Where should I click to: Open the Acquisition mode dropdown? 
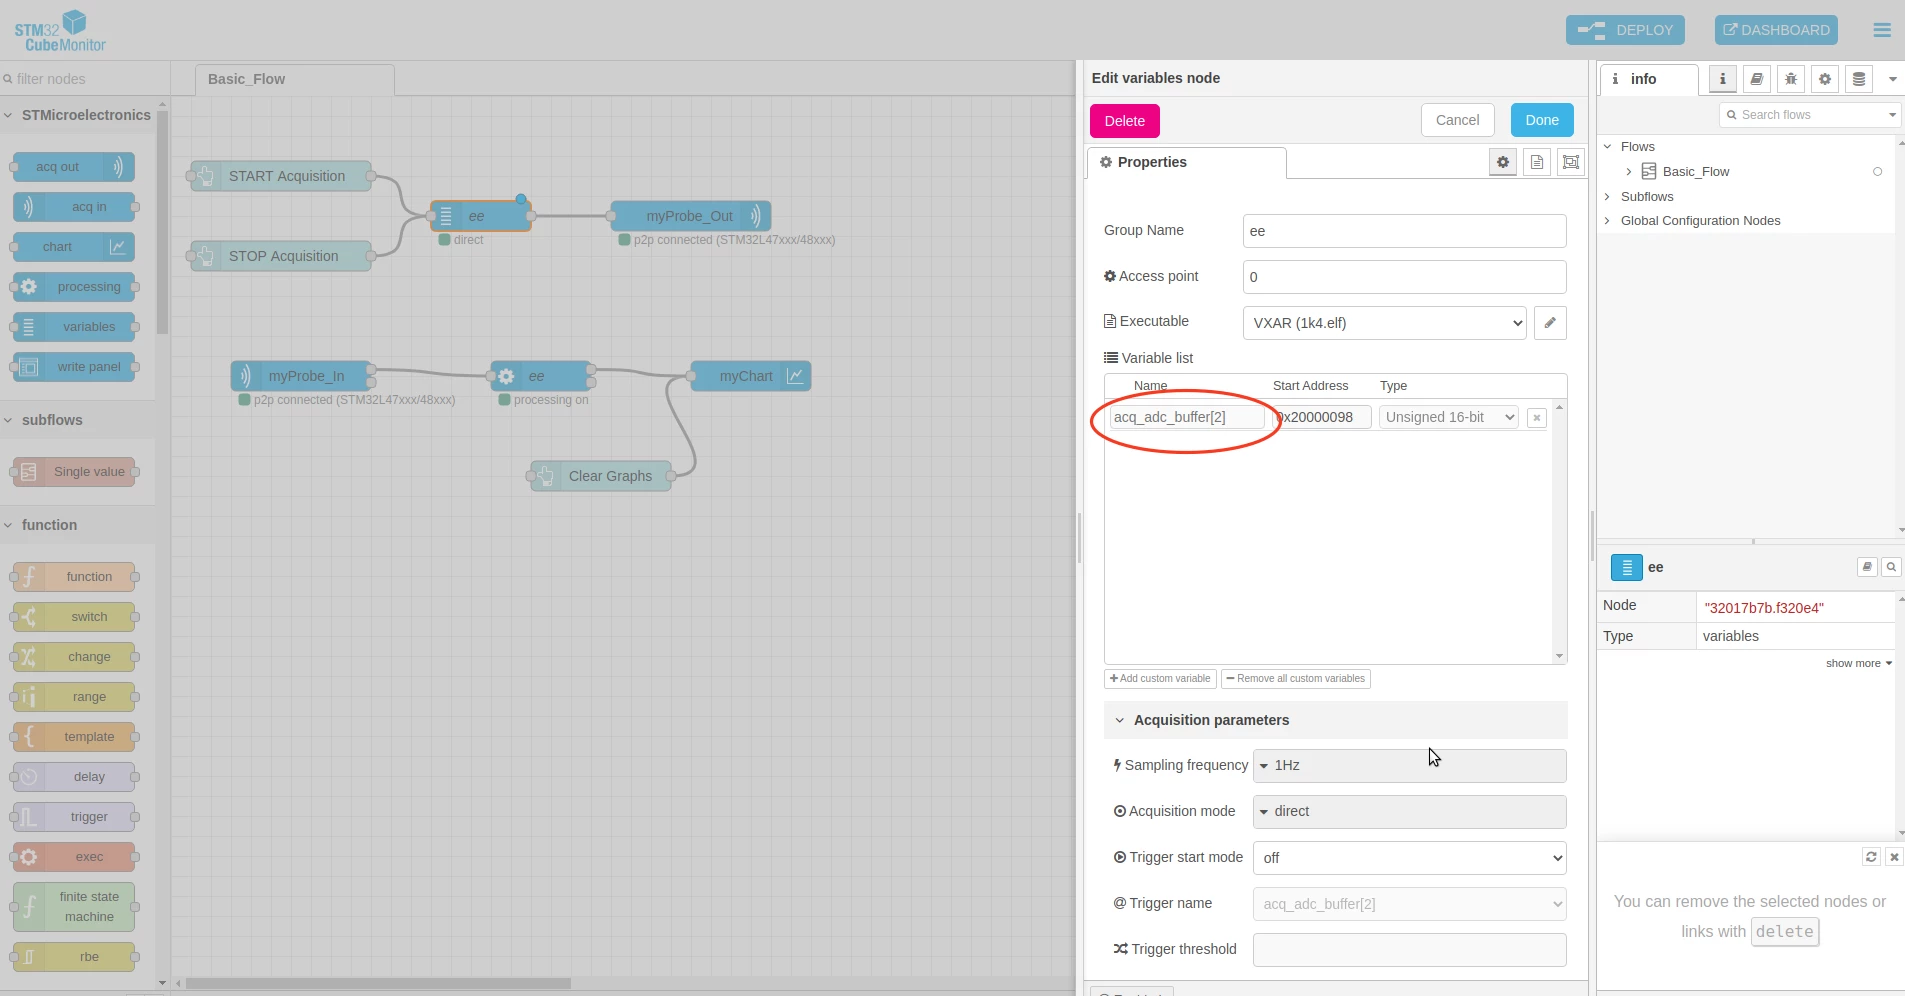point(1409,812)
